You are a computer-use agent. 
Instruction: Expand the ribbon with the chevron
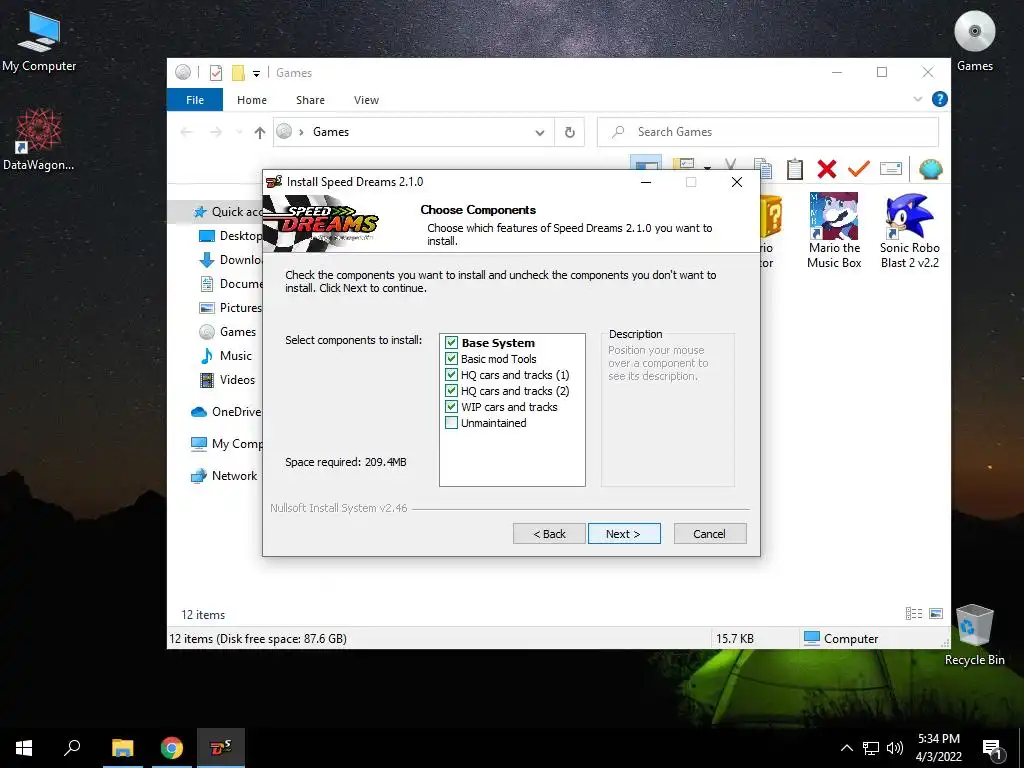(918, 99)
